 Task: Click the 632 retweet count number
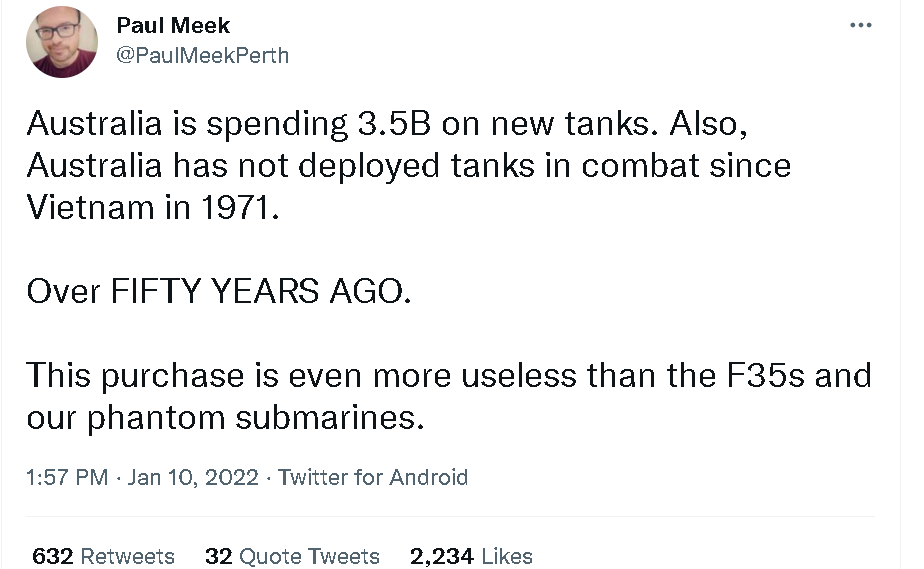[x=52, y=556]
